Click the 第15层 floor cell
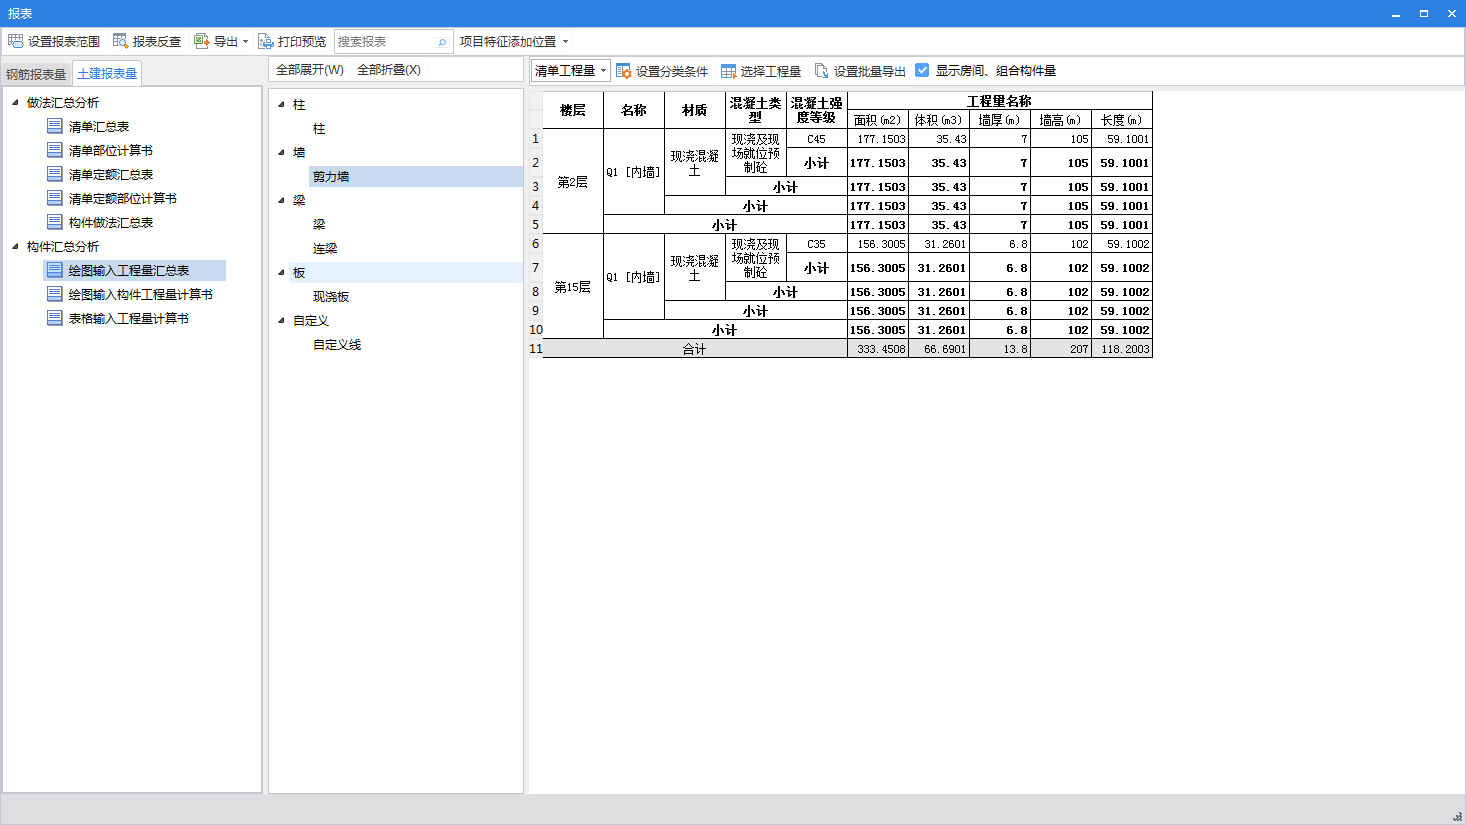This screenshot has width=1466, height=825. [x=573, y=287]
